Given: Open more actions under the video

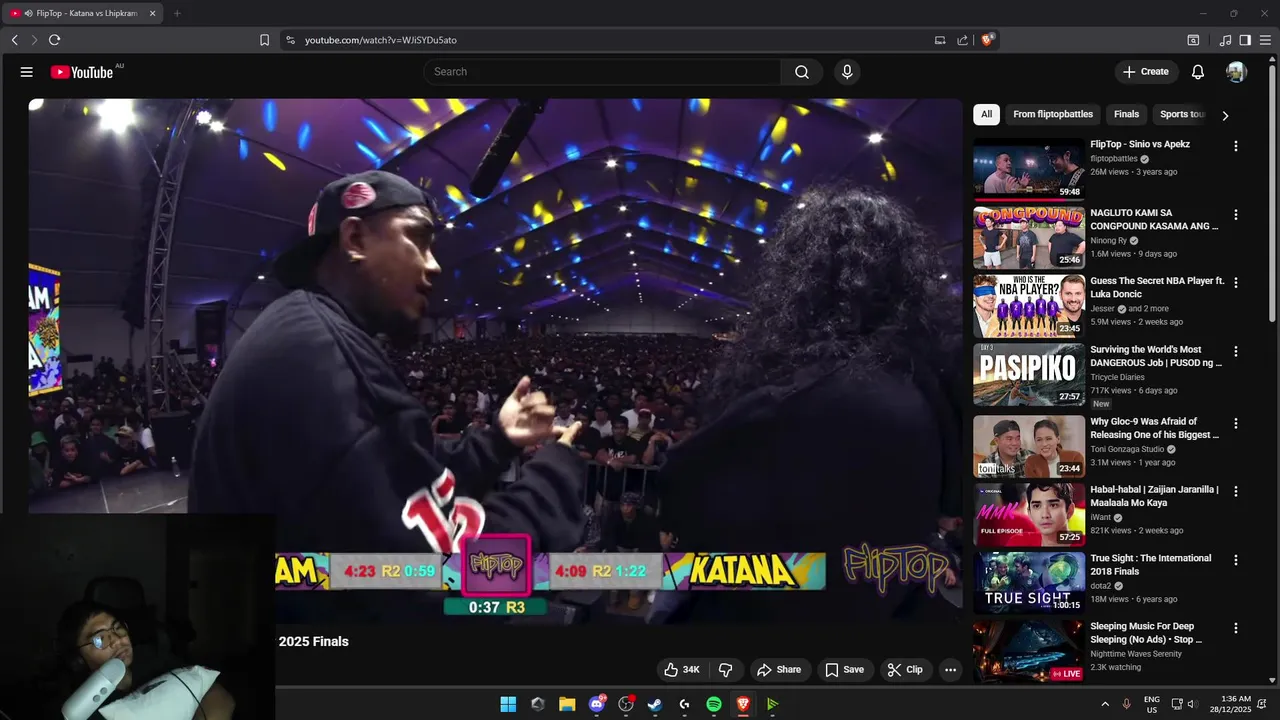Looking at the screenshot, I should [x=951, y=670].
